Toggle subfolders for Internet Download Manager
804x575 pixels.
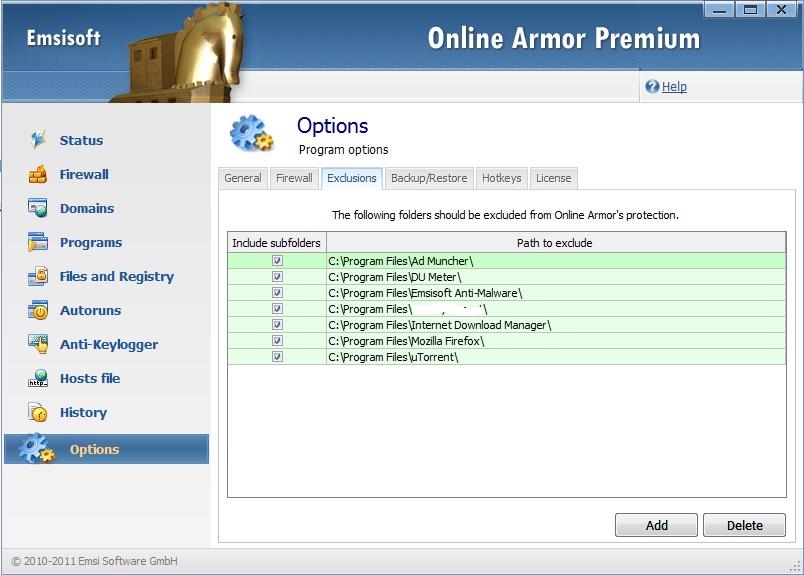pyautogui.click(x=277, y=324)
